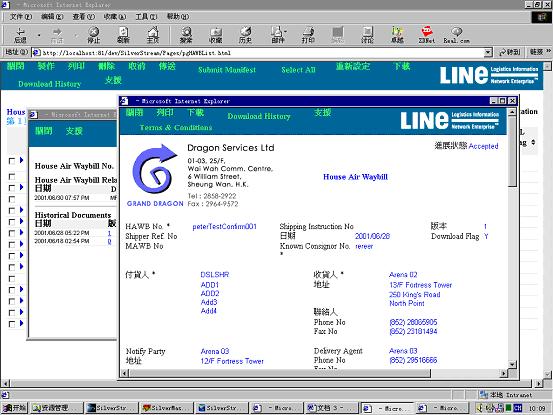Switch to the SilverMas taskbar item

tap(167, 408)
